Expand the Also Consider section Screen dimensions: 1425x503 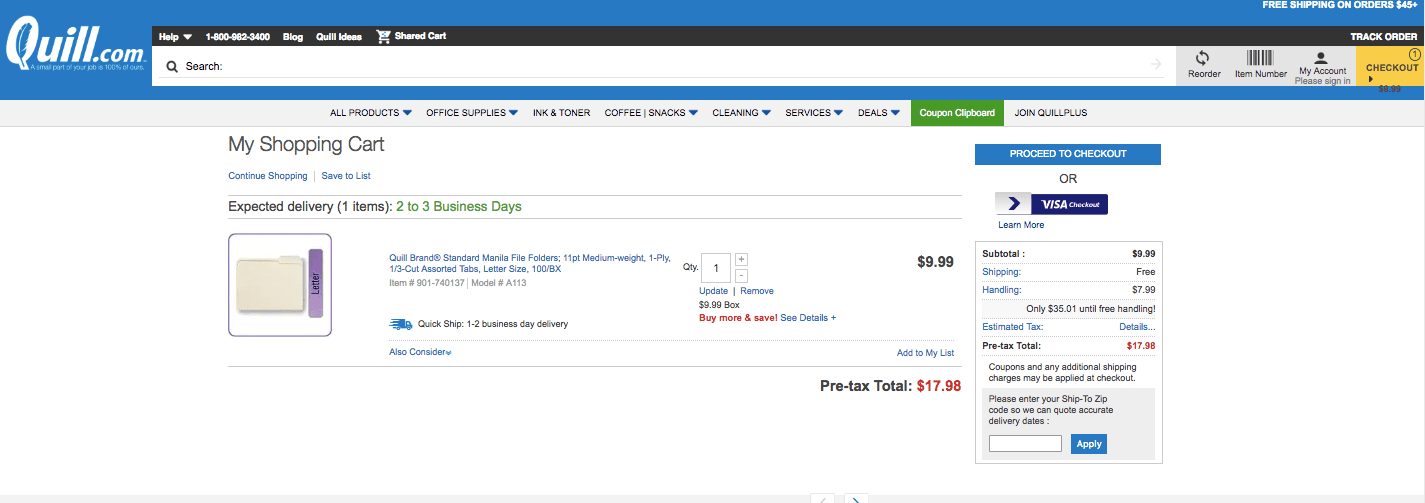(420, 353)
